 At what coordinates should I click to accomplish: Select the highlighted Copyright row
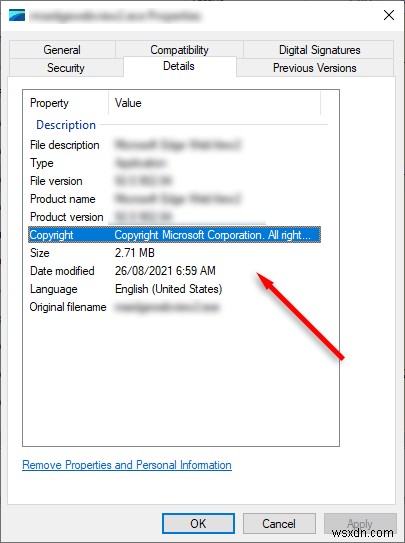174,235
